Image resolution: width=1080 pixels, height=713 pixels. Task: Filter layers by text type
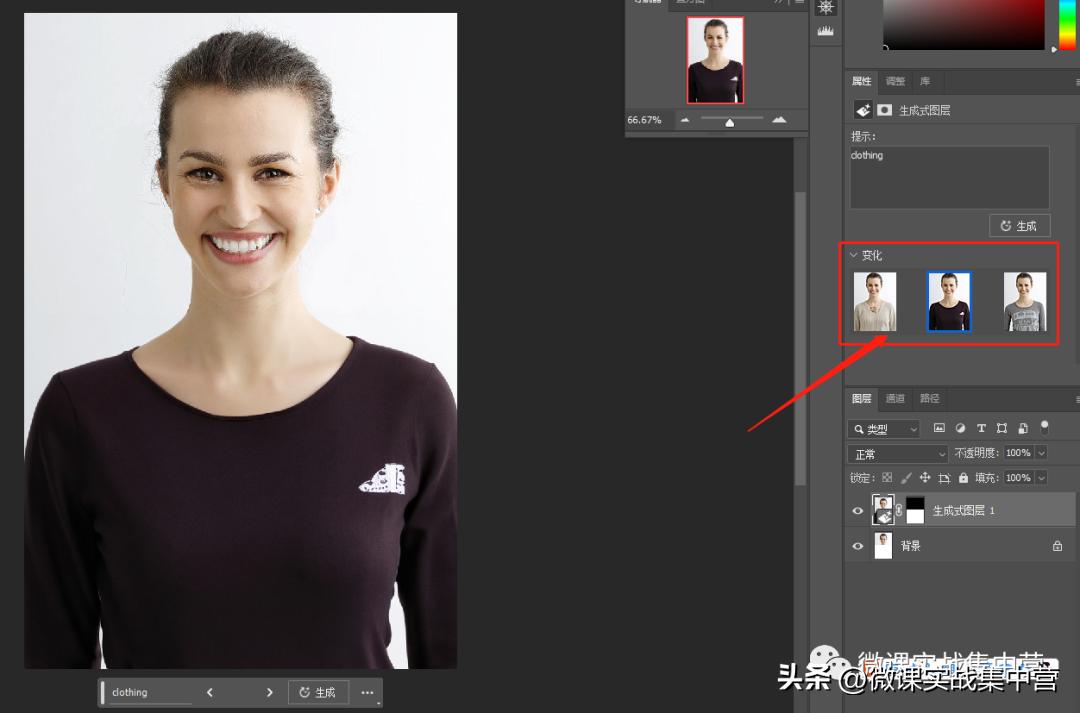981,428
